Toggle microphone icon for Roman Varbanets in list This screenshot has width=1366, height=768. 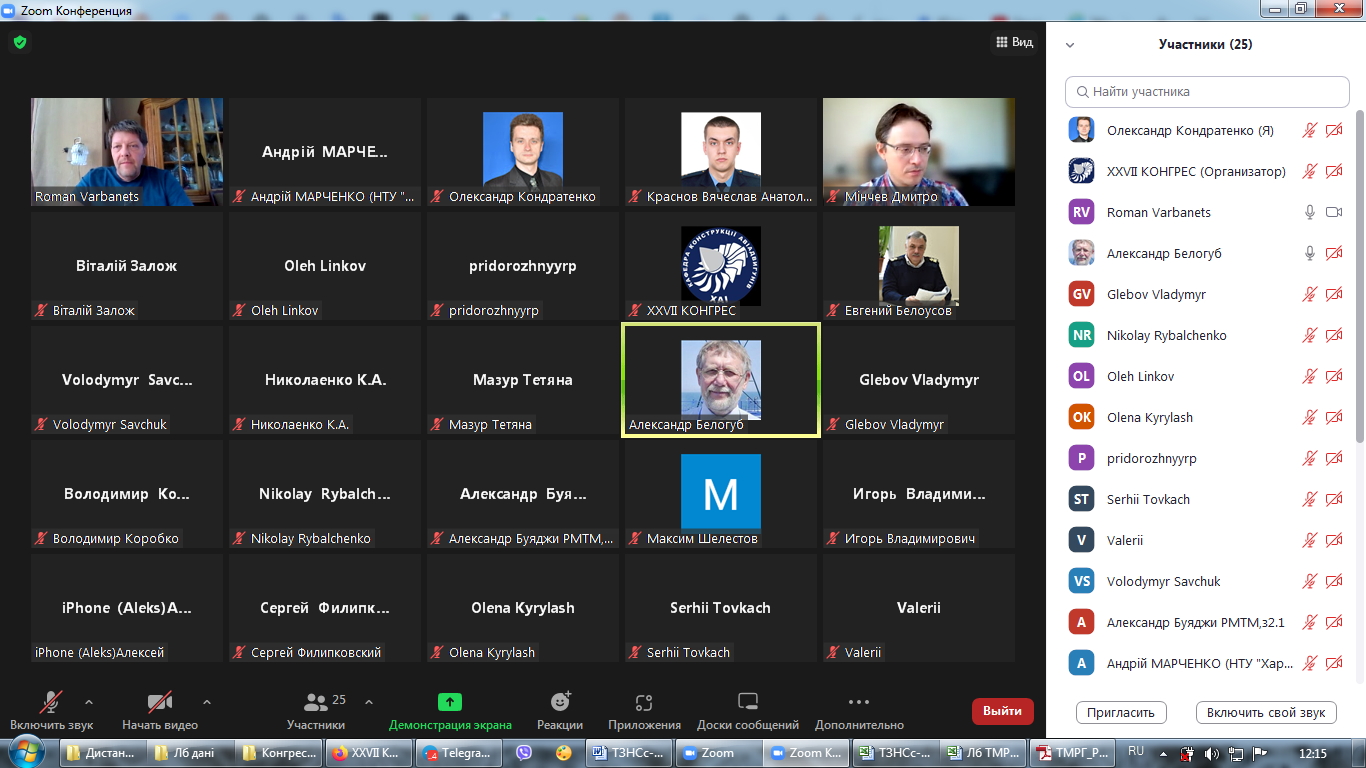[1309, 212]
